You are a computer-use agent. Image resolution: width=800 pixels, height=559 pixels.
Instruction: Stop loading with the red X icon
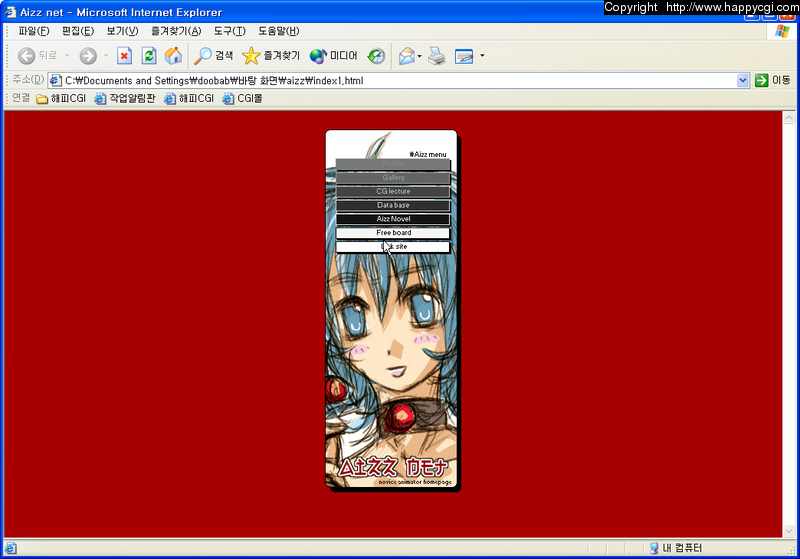(x=124, y=56)
